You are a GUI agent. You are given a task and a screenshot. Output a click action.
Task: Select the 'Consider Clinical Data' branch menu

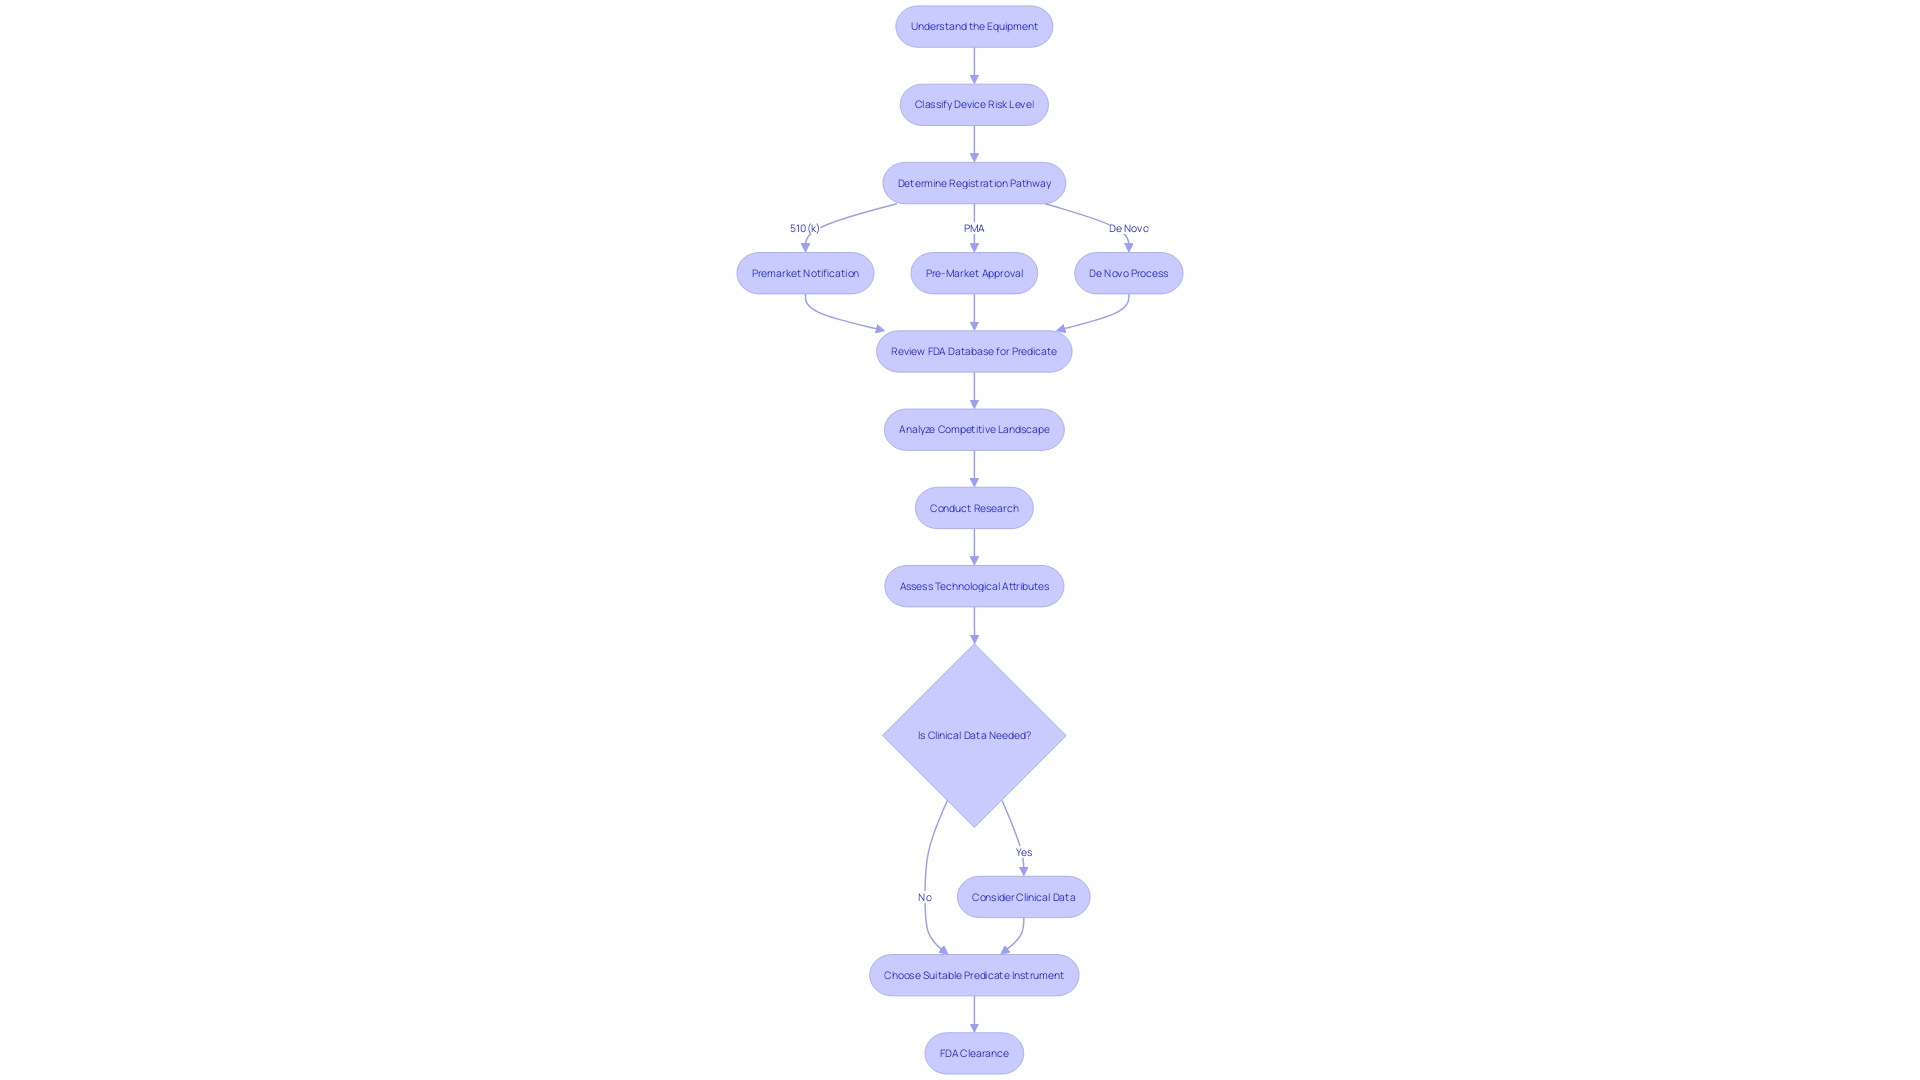click(x=1023, y=897)
